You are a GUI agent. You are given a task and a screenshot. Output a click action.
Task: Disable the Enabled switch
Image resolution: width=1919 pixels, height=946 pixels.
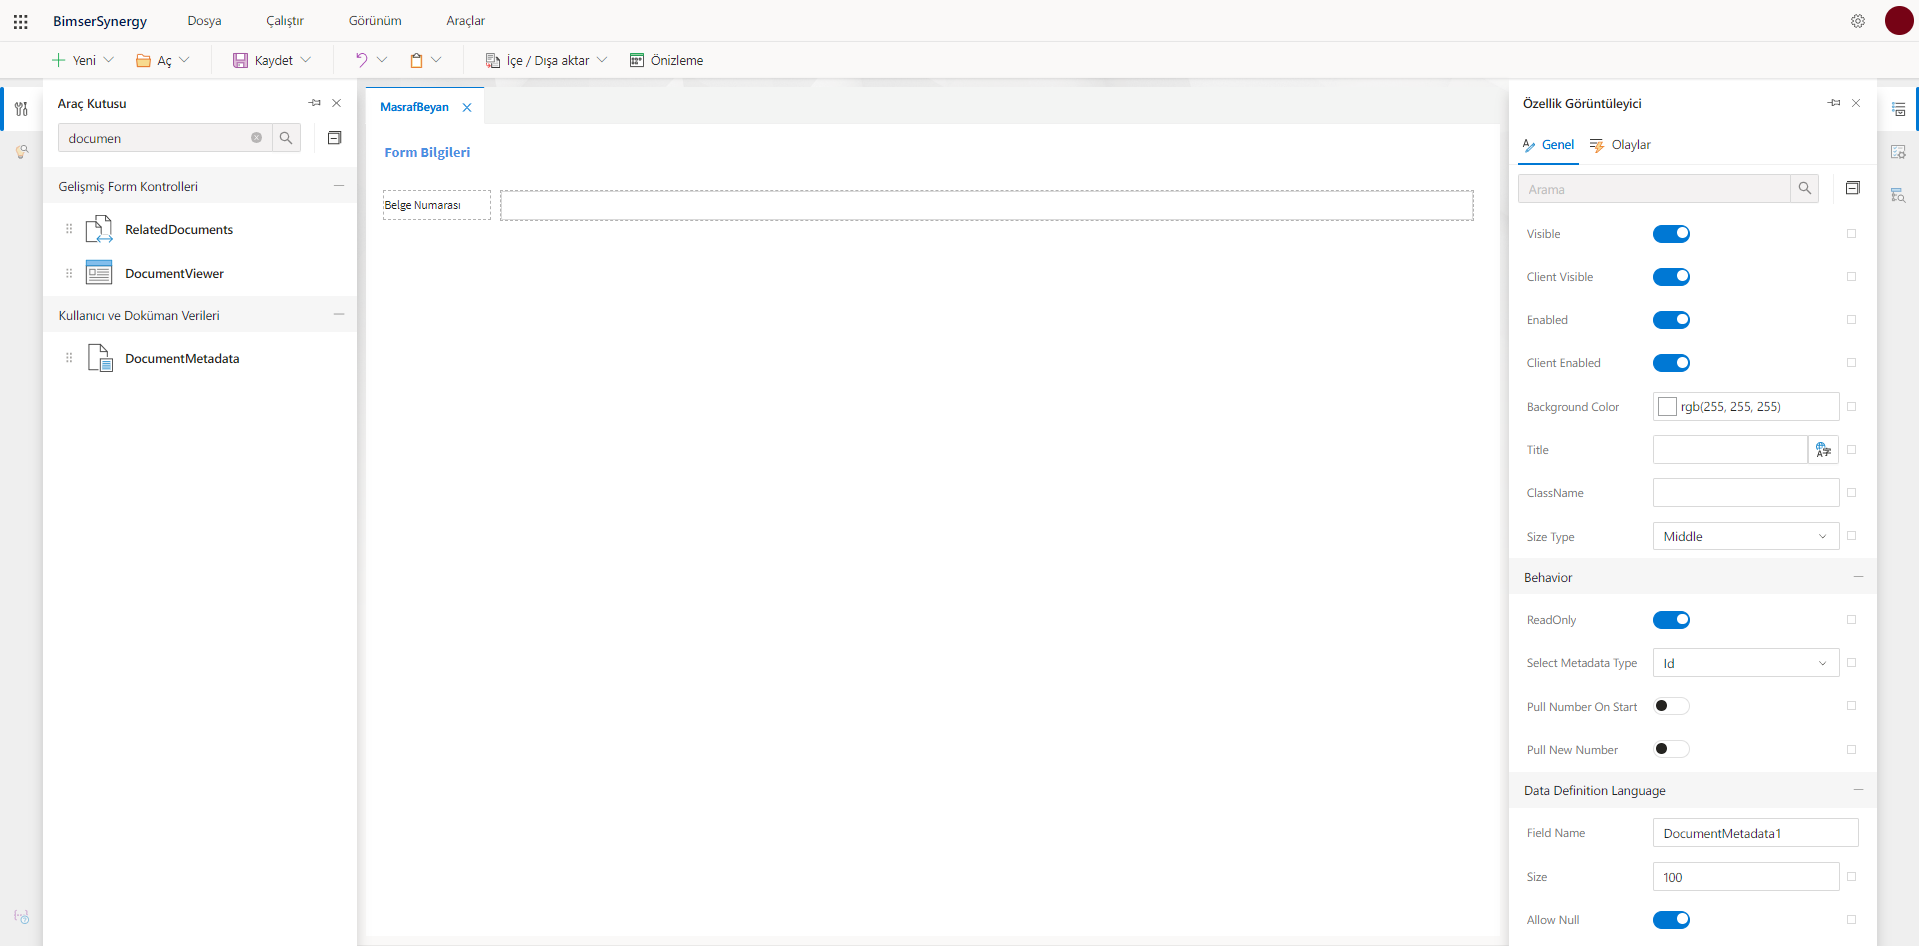1671,320
